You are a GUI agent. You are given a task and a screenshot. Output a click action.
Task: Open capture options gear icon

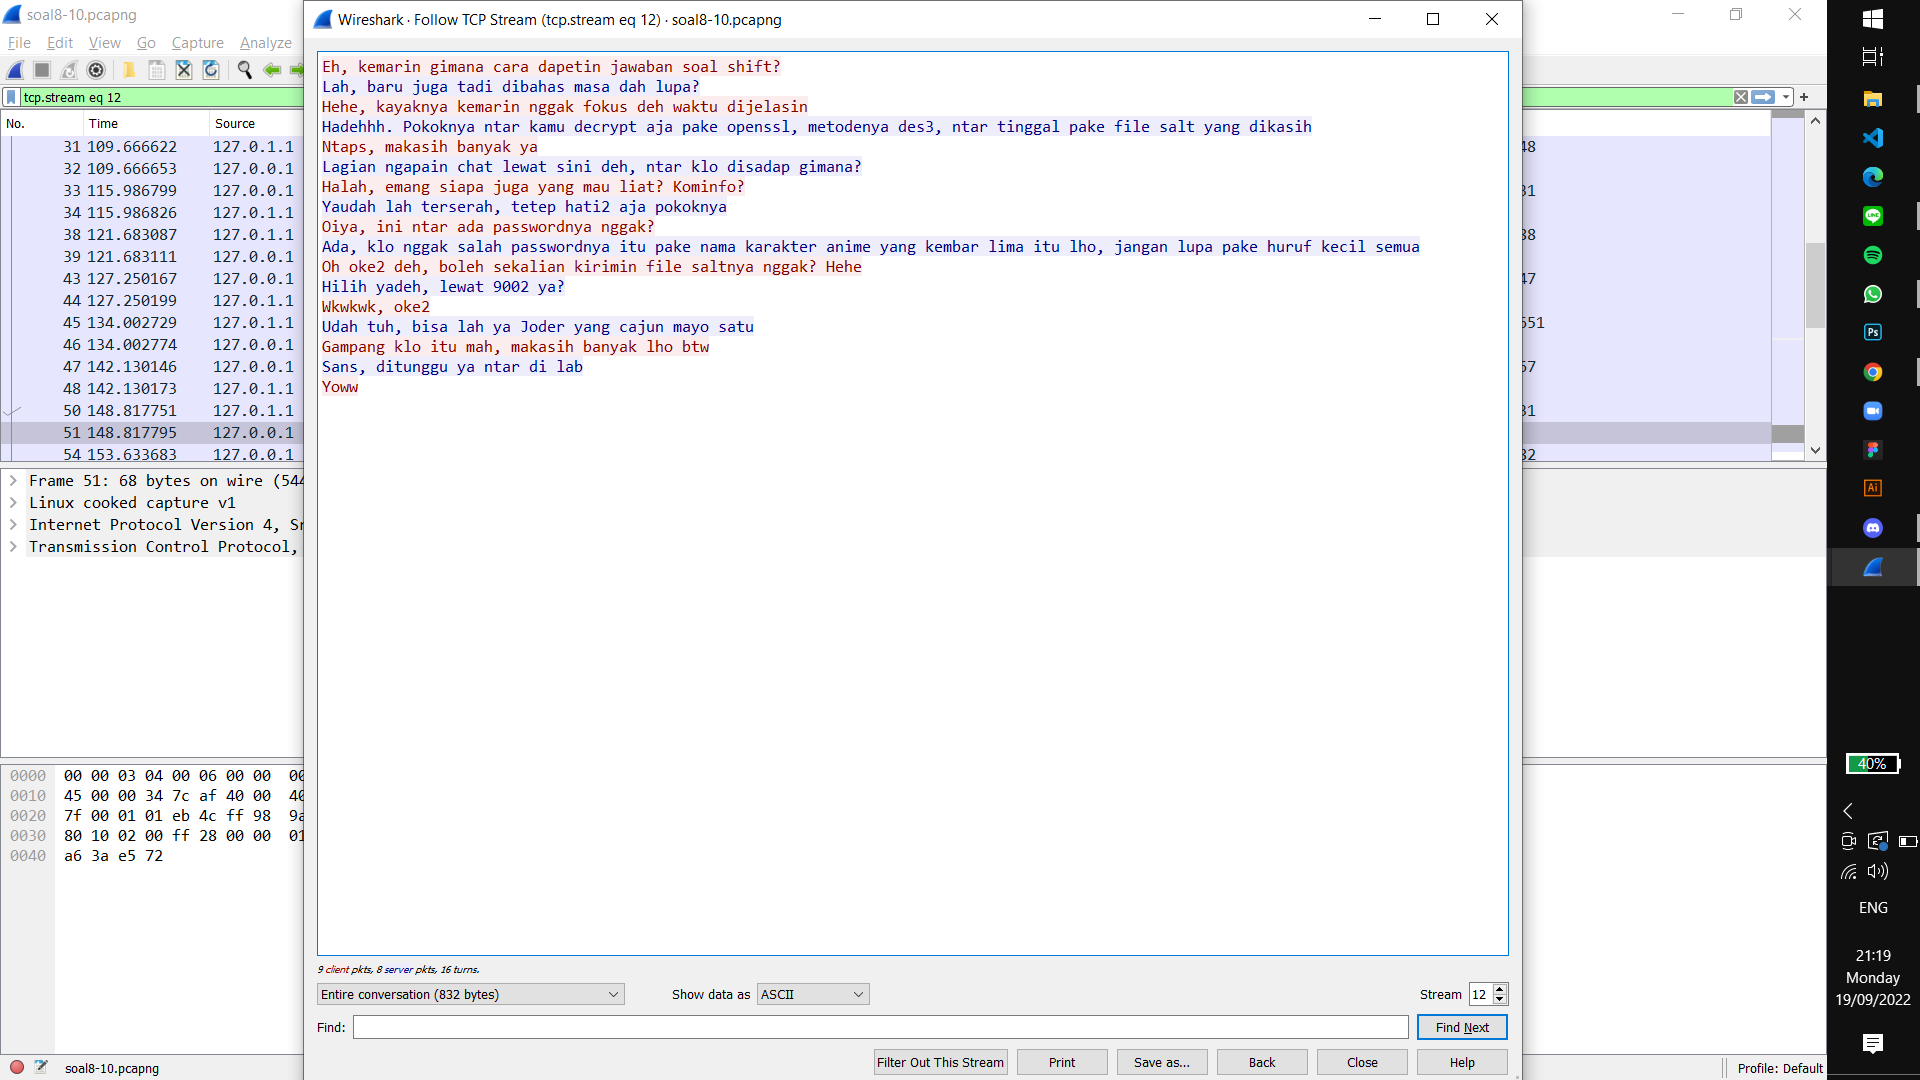pyautogui.click(x=96, y=70)
